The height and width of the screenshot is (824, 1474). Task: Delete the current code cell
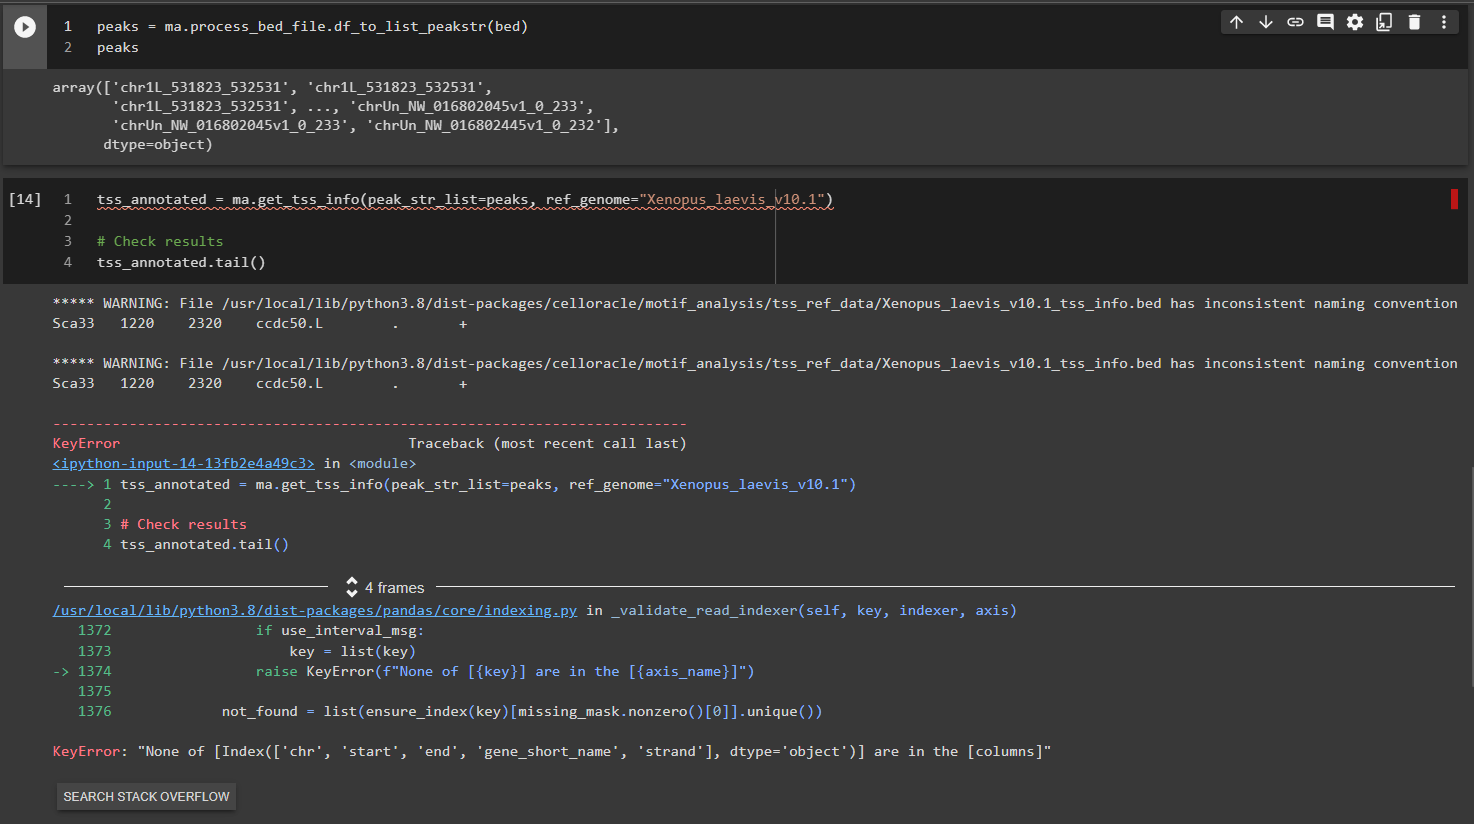1414,20
